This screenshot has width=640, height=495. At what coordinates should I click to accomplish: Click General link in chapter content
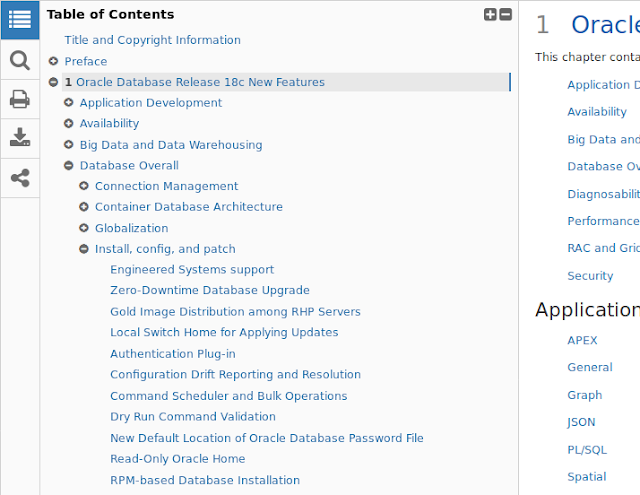[x=590, y=367]
